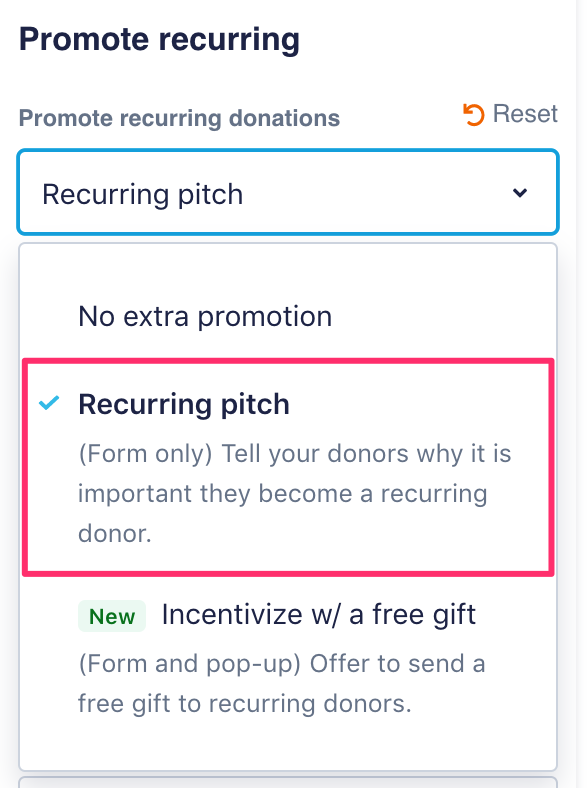Screen dimensions: 588x788
Task: Choose the Recurring pitch option title
Action: (x=184, y=405)
